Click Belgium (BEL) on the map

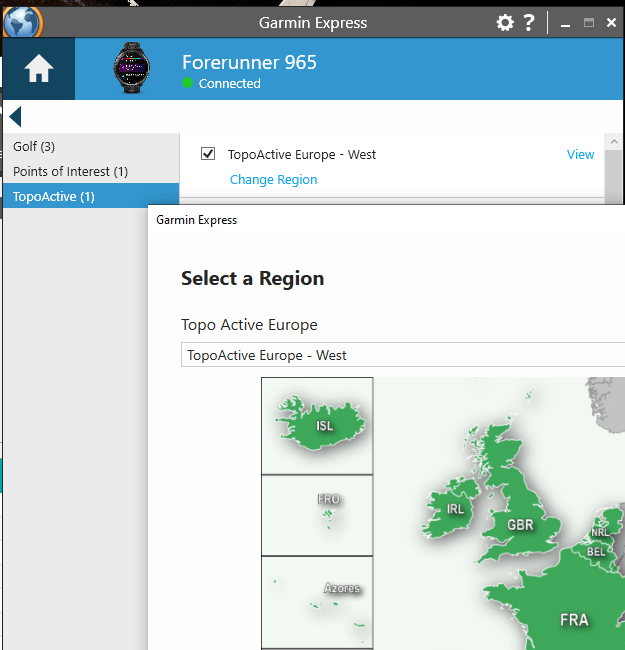point(596,552)
